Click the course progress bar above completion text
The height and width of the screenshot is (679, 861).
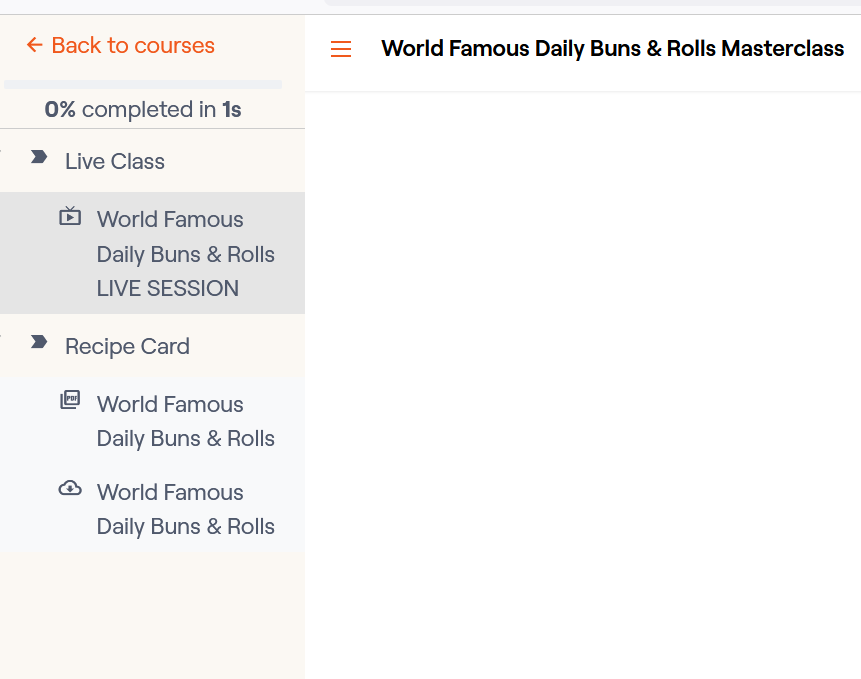pos(143,85)
